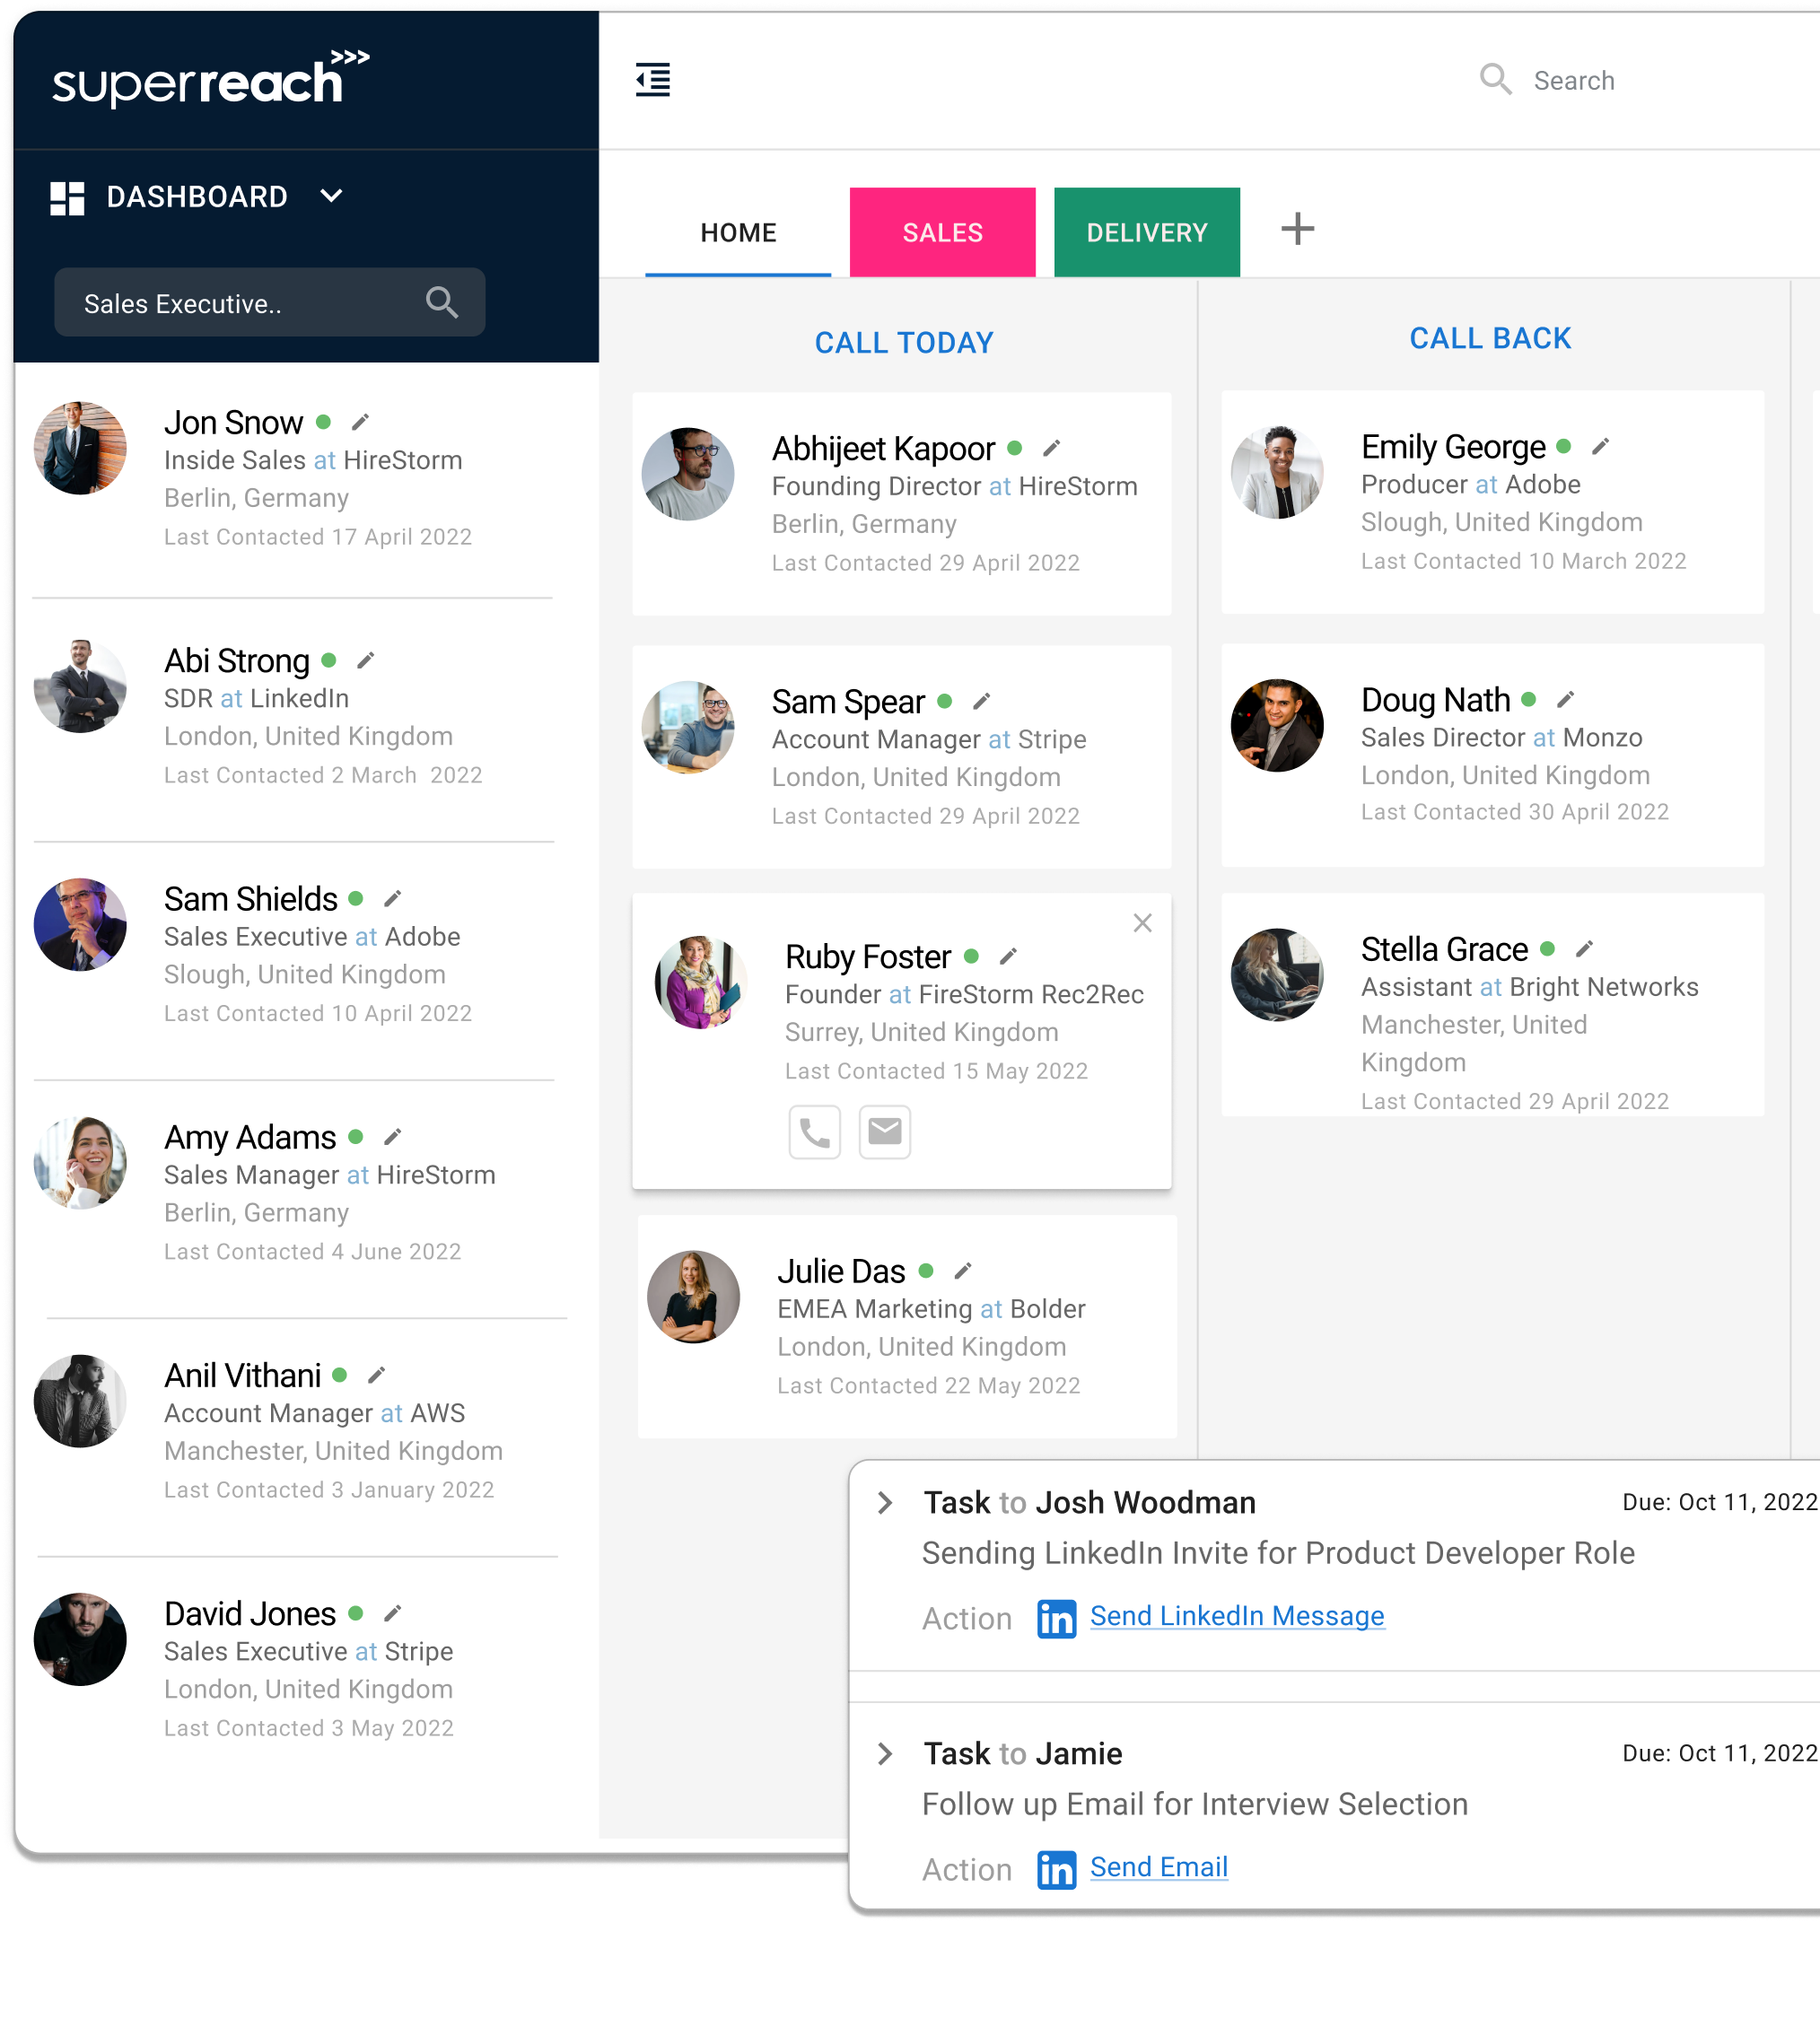The height and width of the screenshot is (2027, 1820).
Task: Expand the Task to Josh Woodman chevron
Action: pos(885,1502)
